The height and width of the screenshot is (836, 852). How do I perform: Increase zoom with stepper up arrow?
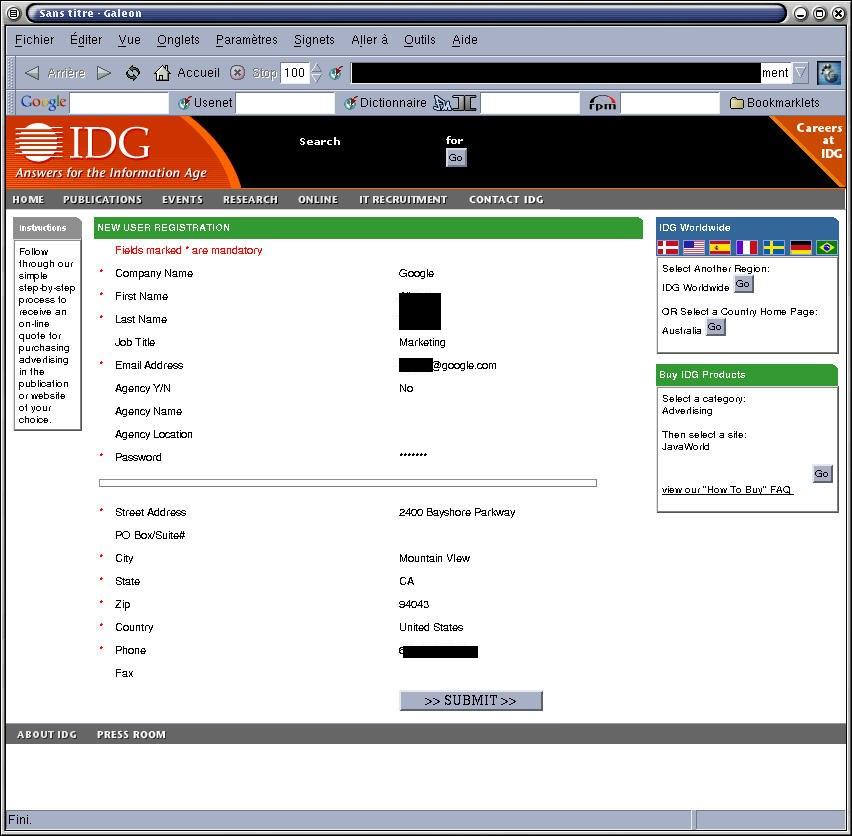(x=316, y=67)
